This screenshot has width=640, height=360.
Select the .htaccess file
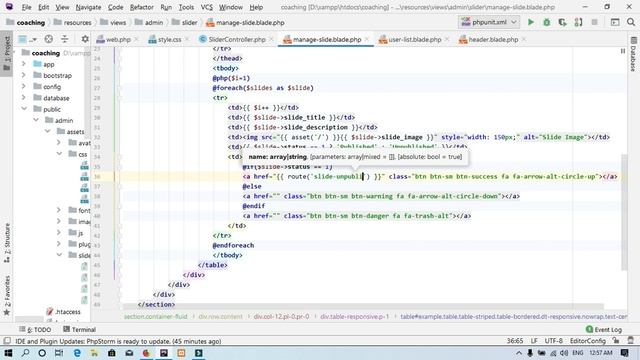tap(63, 312)
